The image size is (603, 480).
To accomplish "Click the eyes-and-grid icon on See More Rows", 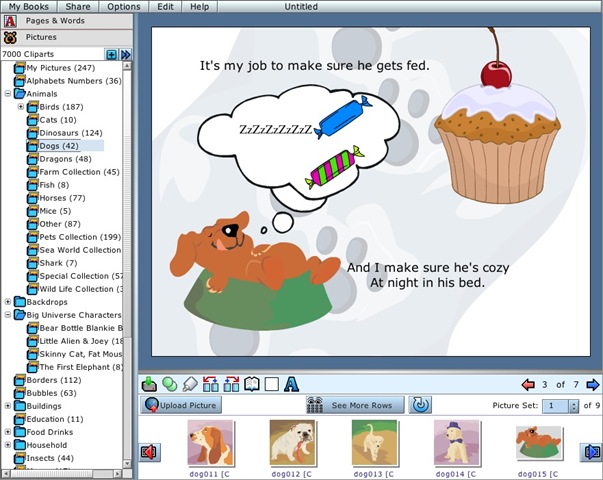I will pyautogui.click(x=315, y=405).
